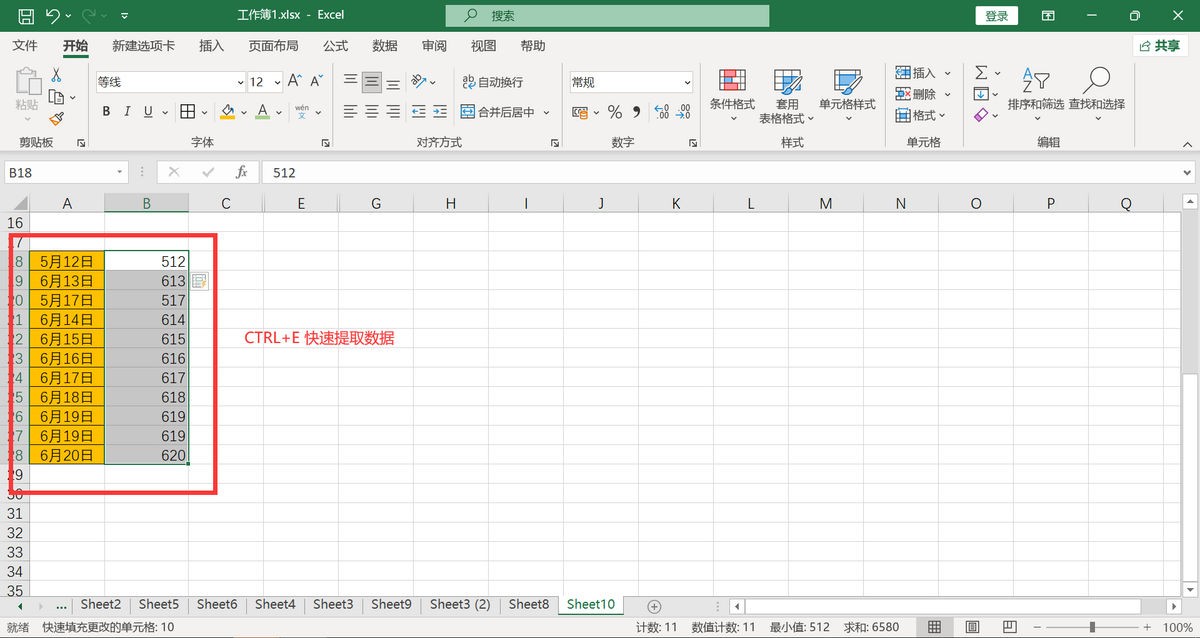
Task: Open the 文件 menu tab
Action: pos(25,46)
